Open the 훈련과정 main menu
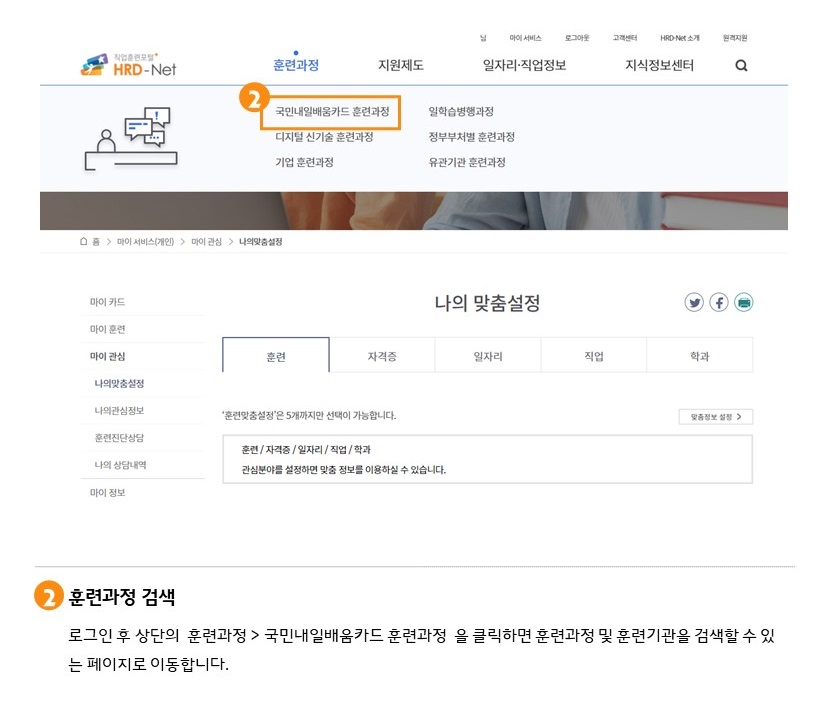Viewport: 828px width, 701px height. [296, 66]
